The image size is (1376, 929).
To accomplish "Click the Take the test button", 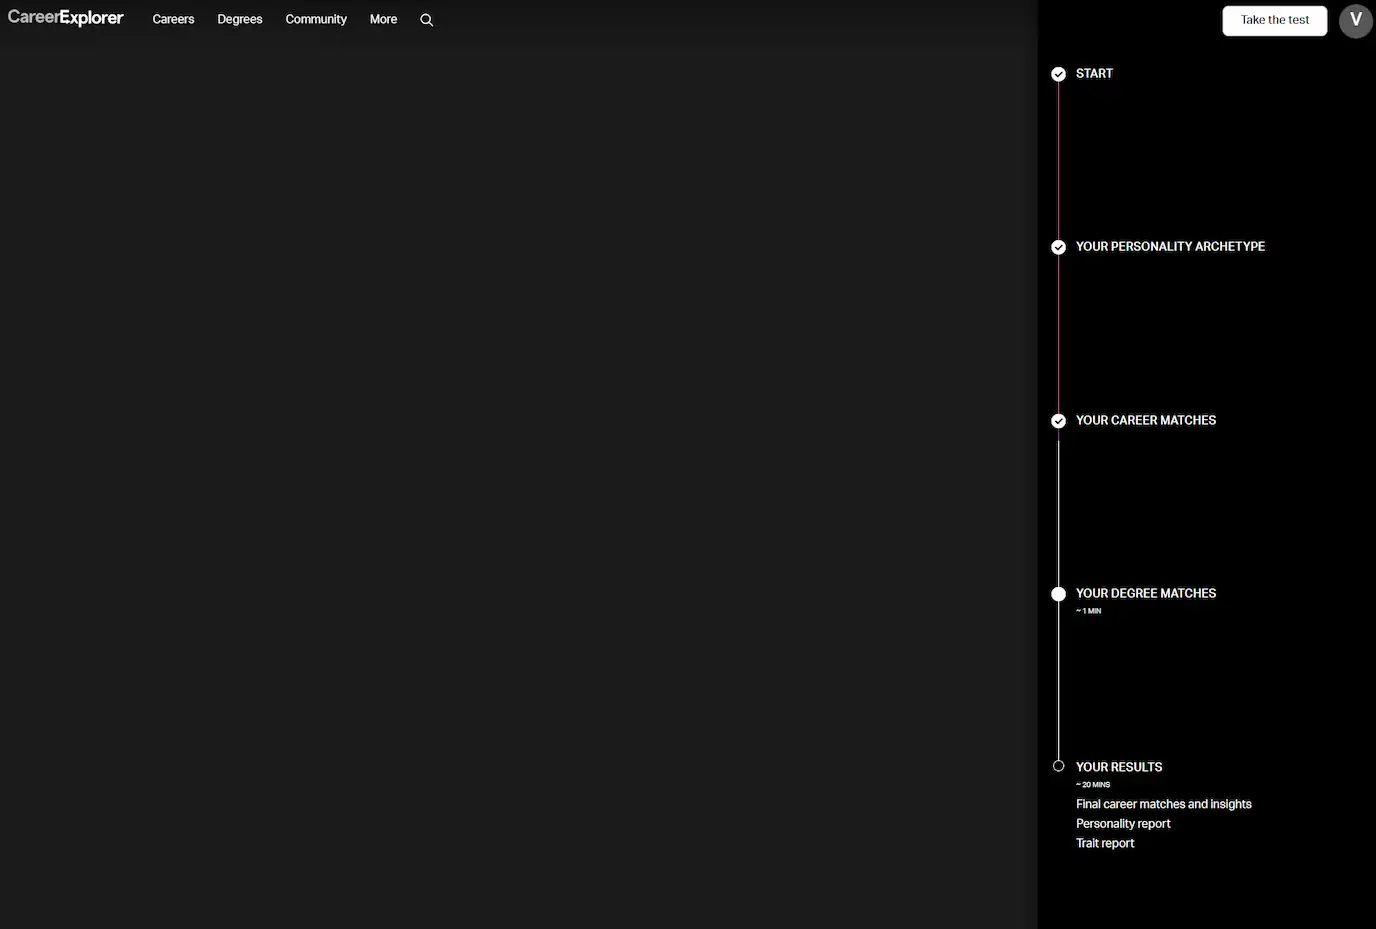I will pyautogui.click(x=1275, y=21).
